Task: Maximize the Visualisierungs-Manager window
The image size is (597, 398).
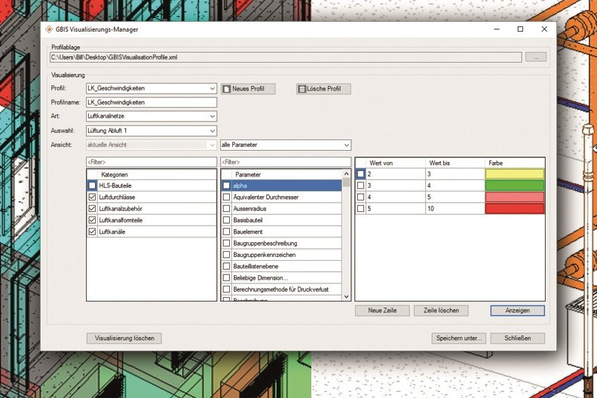Action: coord(520,29)
